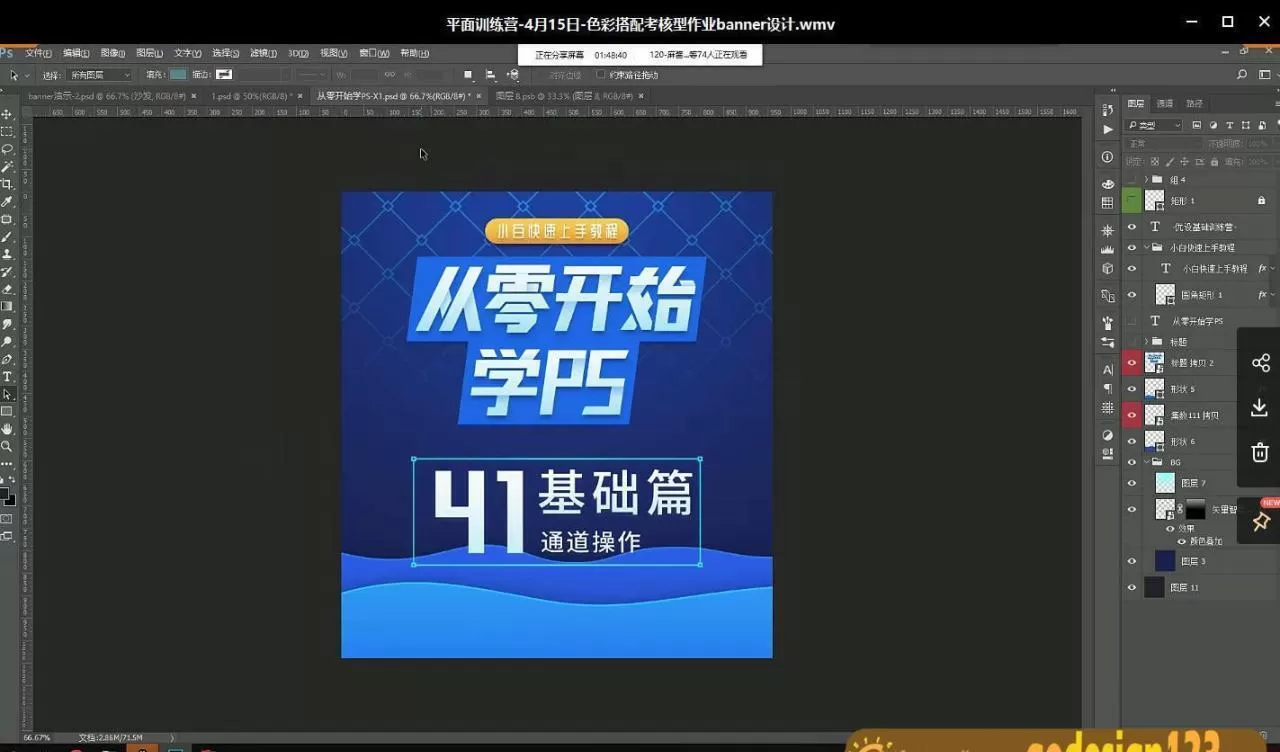Screen dimensions: 1280x752
Task: Select the 图层 3 layer thumbnail
Action: [1165, 561]
